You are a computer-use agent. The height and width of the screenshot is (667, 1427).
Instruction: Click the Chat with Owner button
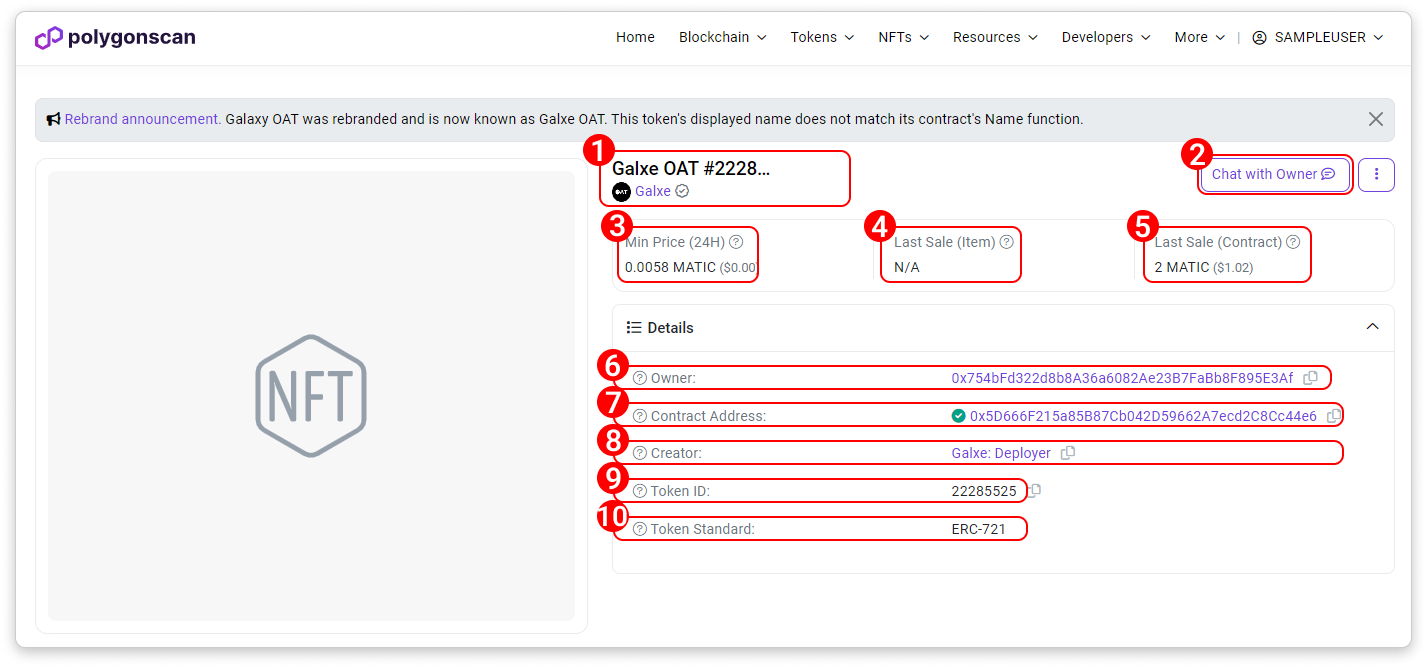click(x=1274, y=174)
